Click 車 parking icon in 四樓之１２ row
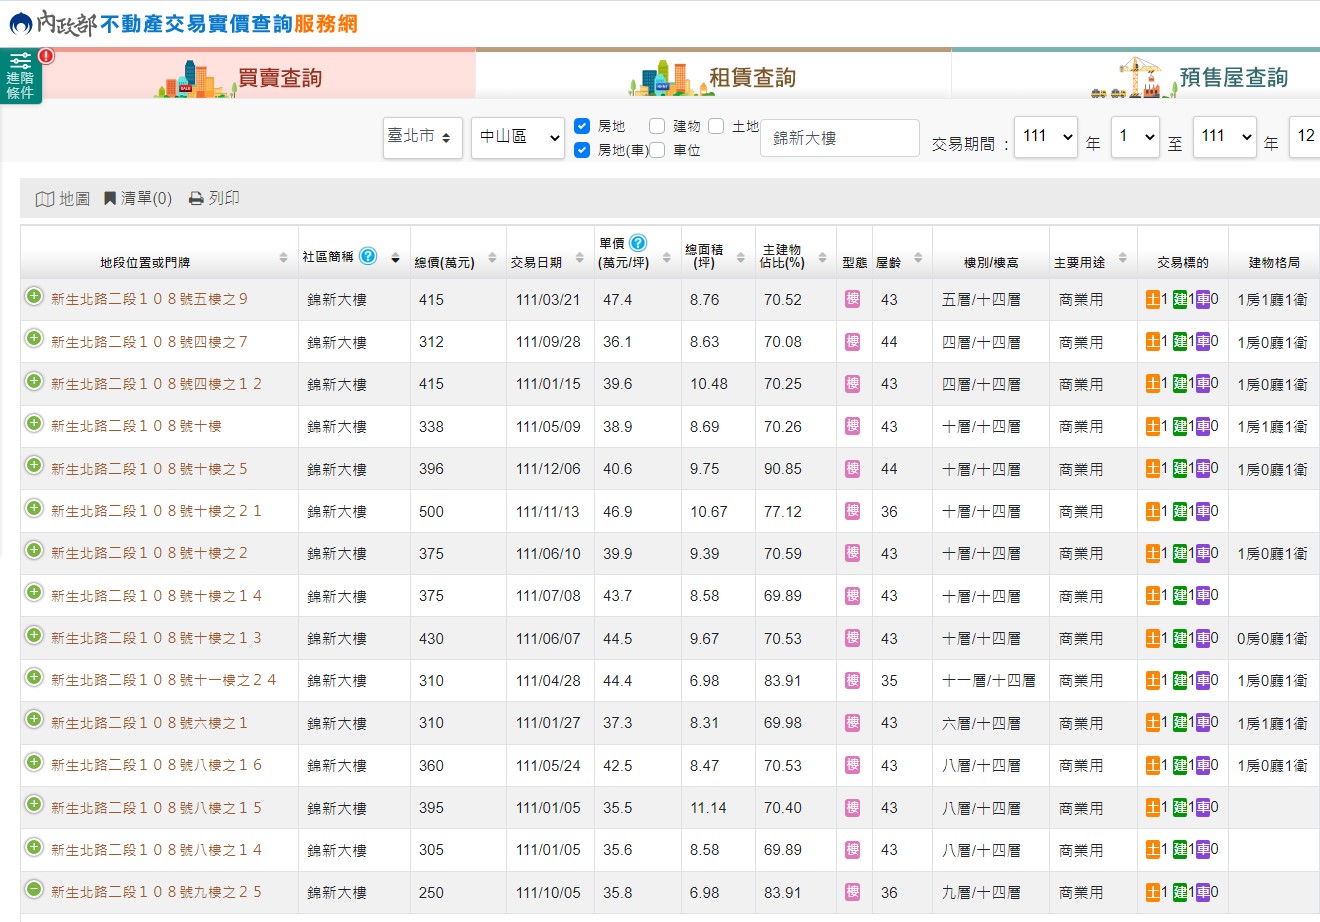 tap(1203, 384)
